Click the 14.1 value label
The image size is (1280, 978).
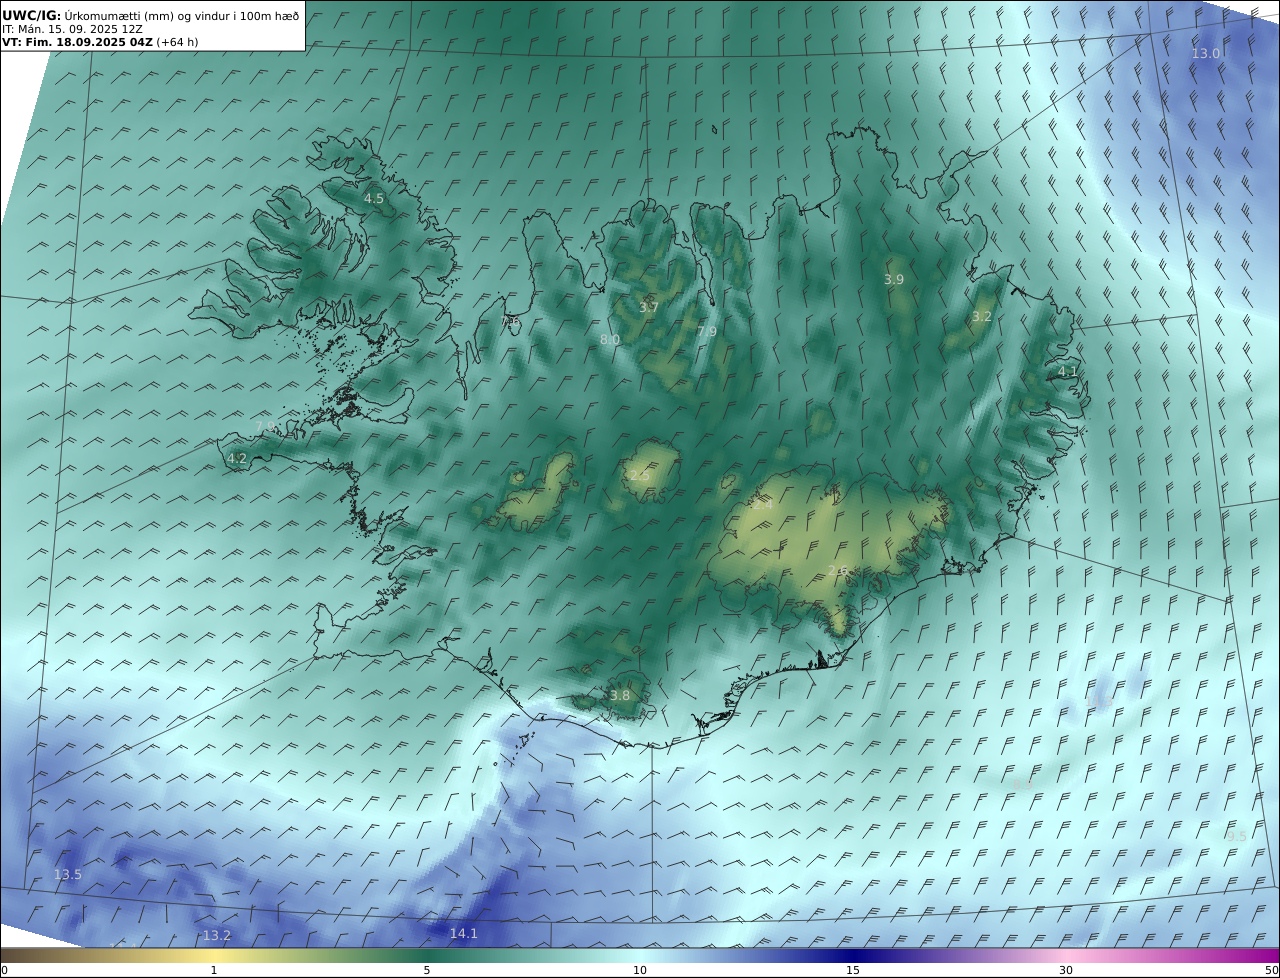click(463, 934)
